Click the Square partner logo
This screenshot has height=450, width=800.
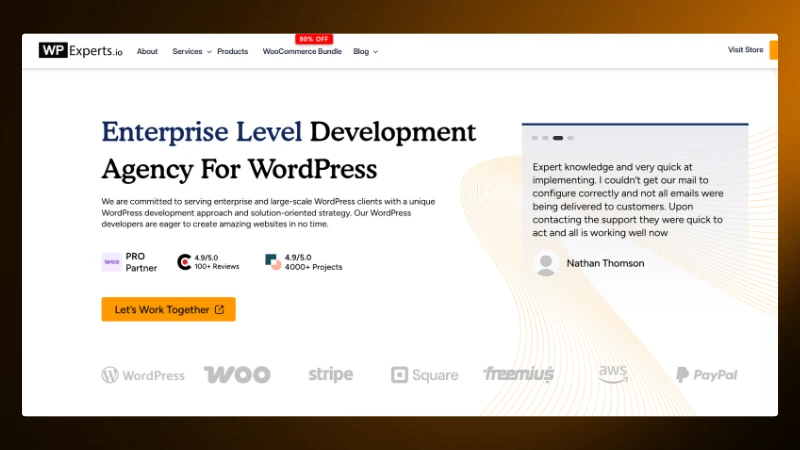point(424,375)
